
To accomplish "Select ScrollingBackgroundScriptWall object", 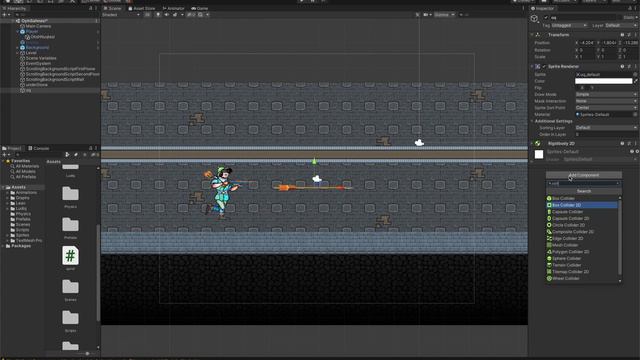I will (55, 79).
